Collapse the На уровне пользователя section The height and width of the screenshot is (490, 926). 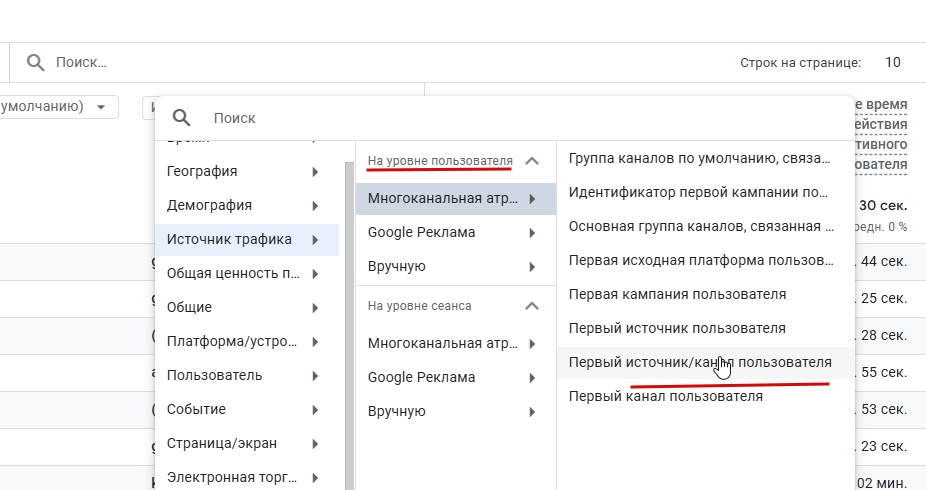point(532,161)
